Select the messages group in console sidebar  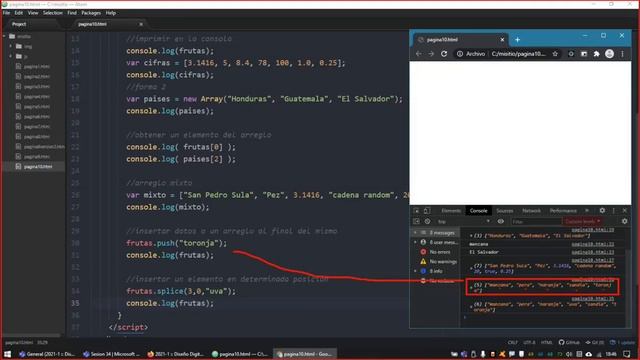(436, 233)
